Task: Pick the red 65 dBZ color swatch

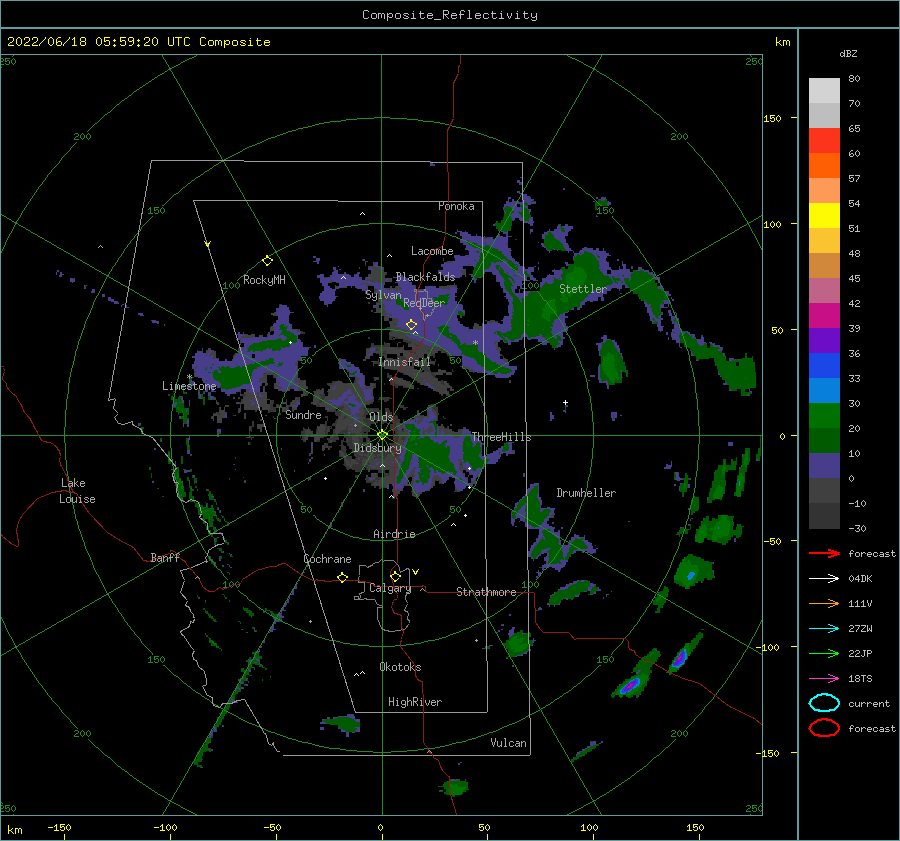Action: (824, 140)
